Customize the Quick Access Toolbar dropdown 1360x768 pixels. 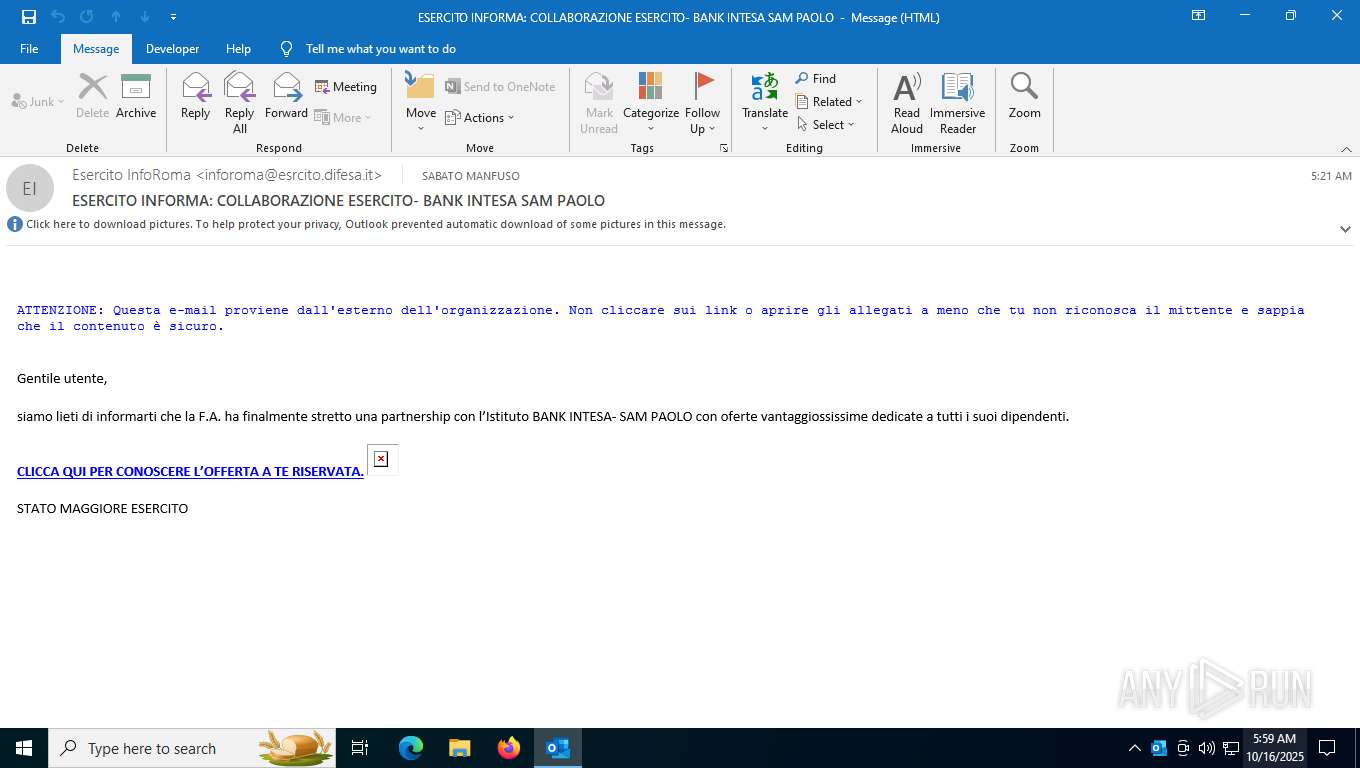tap(173, 17)
